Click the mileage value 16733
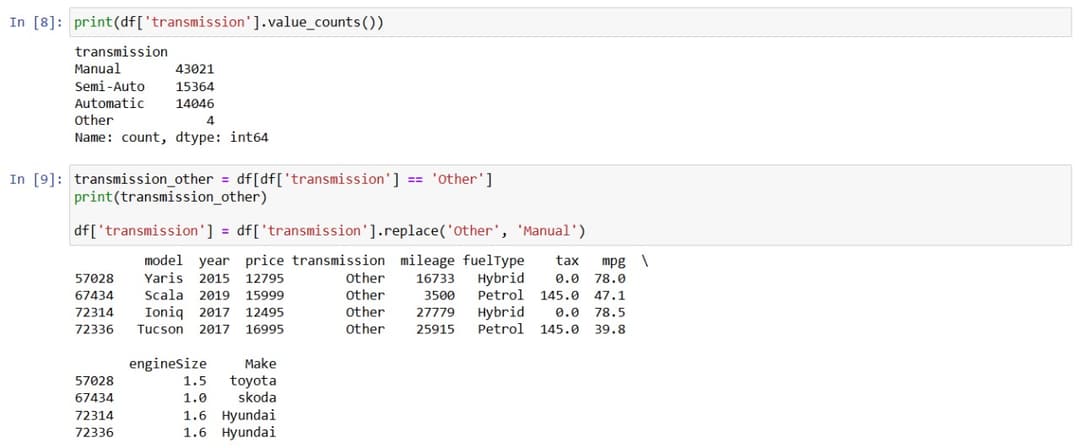This screenshot has width=1080, height=448. [x=435, y=278]
